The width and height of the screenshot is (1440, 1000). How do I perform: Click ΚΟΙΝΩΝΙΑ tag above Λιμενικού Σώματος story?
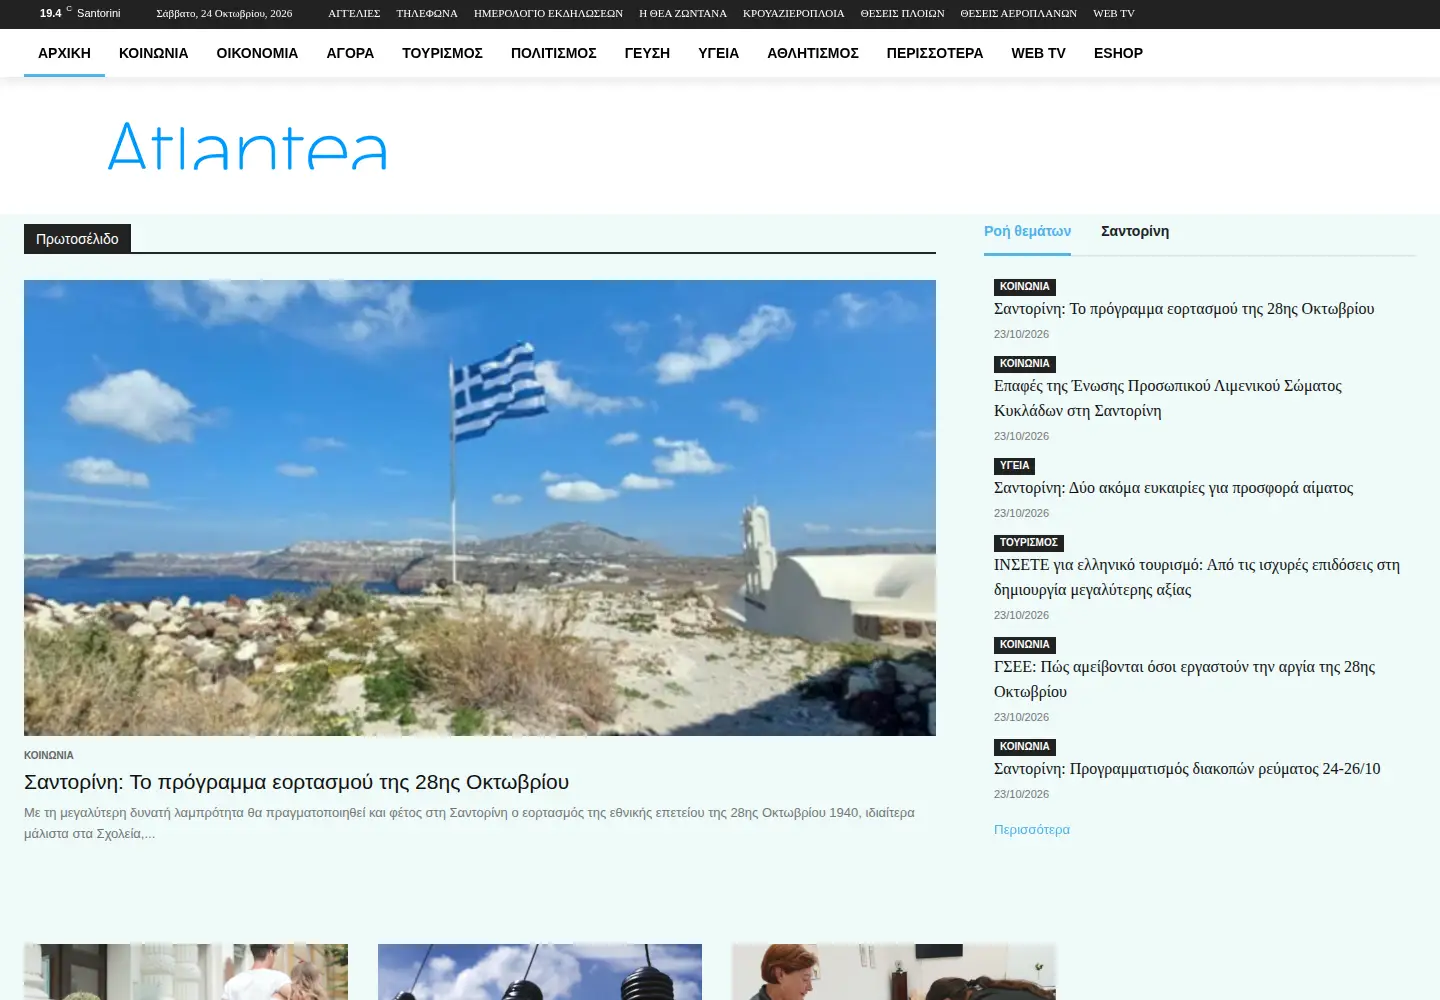[1025, 364]
